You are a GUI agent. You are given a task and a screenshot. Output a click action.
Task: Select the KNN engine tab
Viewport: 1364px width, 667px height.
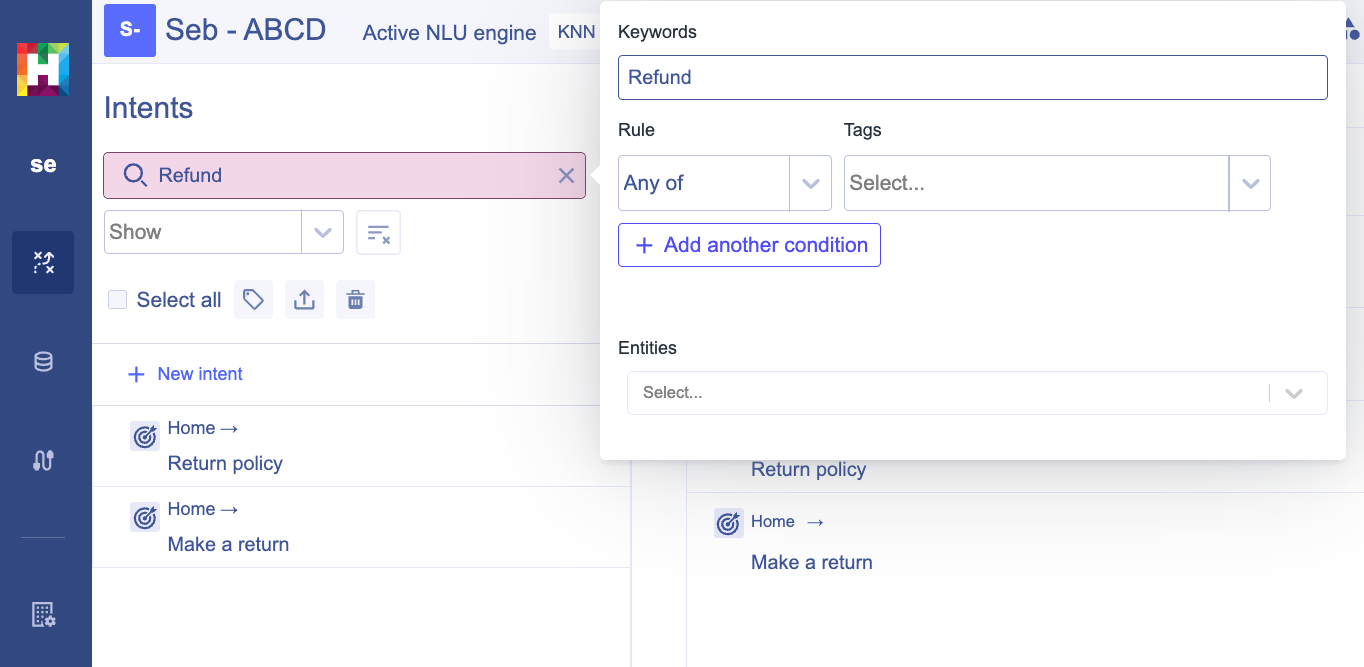click(576, 31)
